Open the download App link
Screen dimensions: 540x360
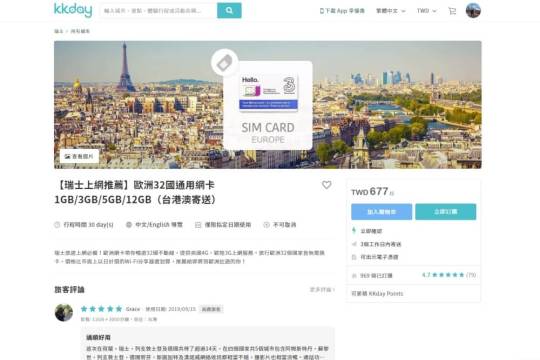tap(342, 11)
